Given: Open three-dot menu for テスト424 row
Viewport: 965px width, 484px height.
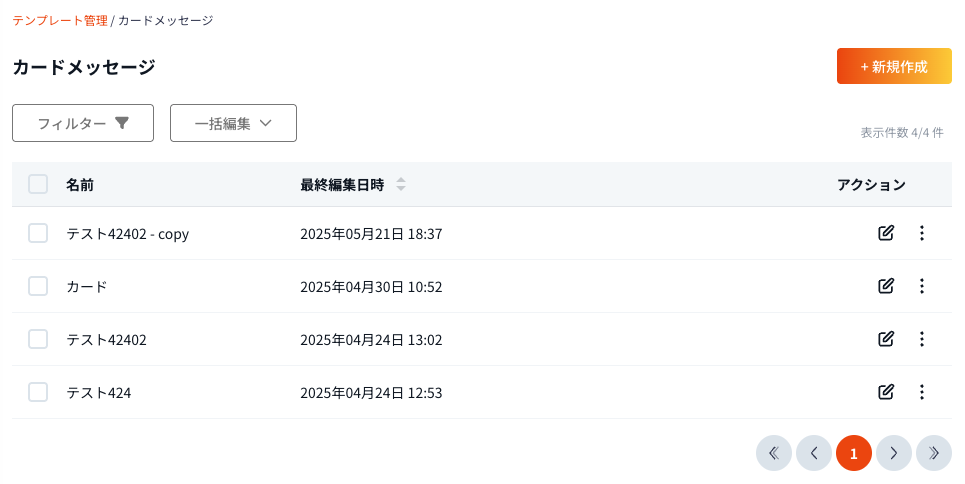Looking at the screenshot, I should (x=921, y=392).
